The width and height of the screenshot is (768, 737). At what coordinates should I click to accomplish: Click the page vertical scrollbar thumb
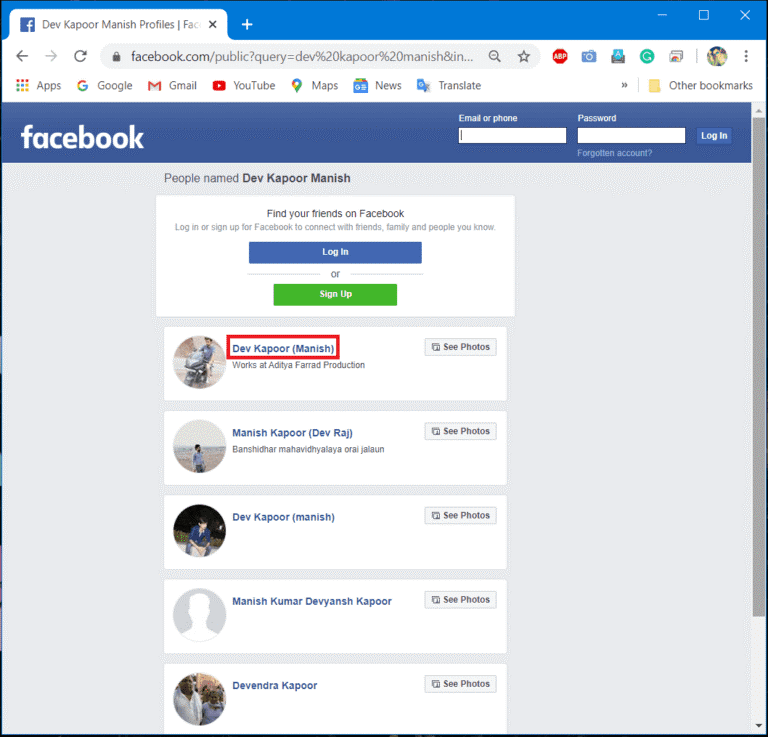click(x=759, y=367)
